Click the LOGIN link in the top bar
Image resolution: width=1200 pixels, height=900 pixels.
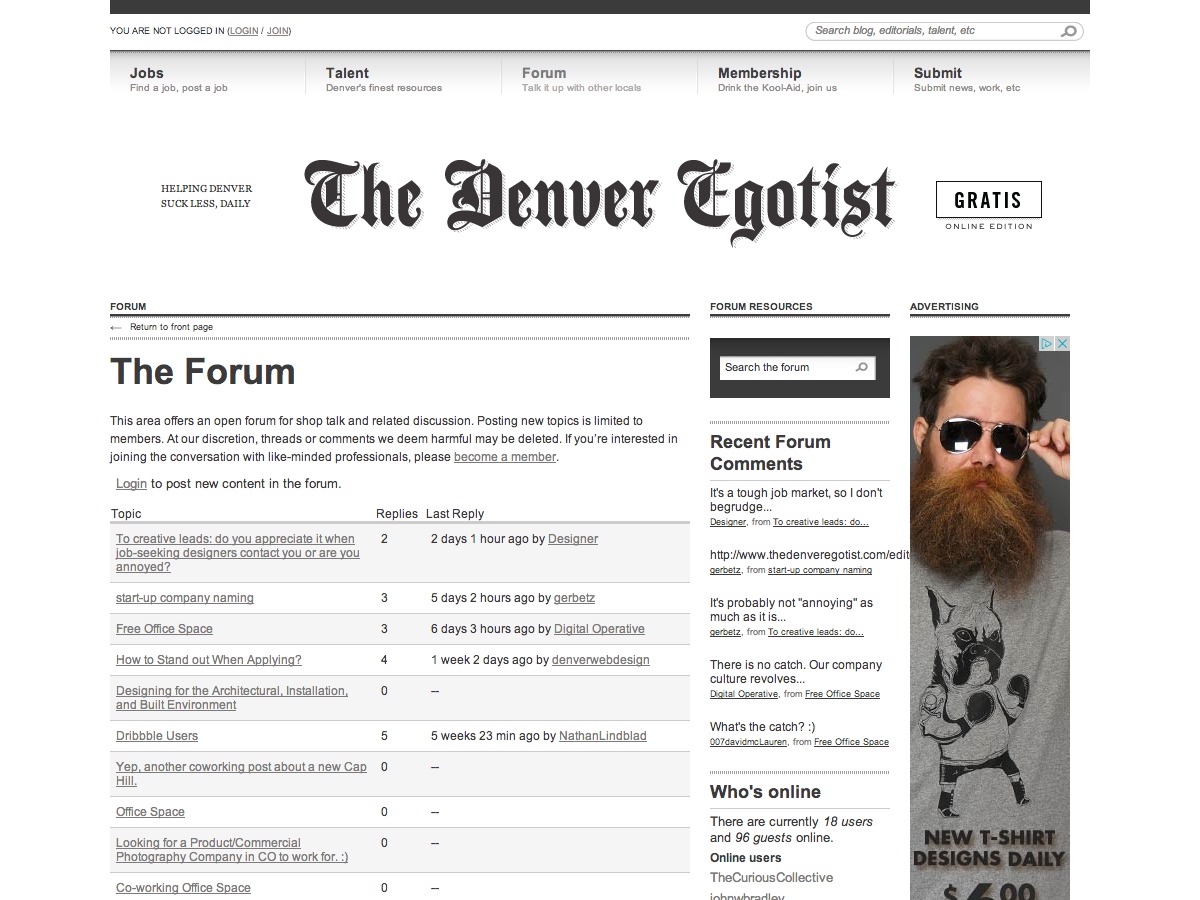(244, 31)
